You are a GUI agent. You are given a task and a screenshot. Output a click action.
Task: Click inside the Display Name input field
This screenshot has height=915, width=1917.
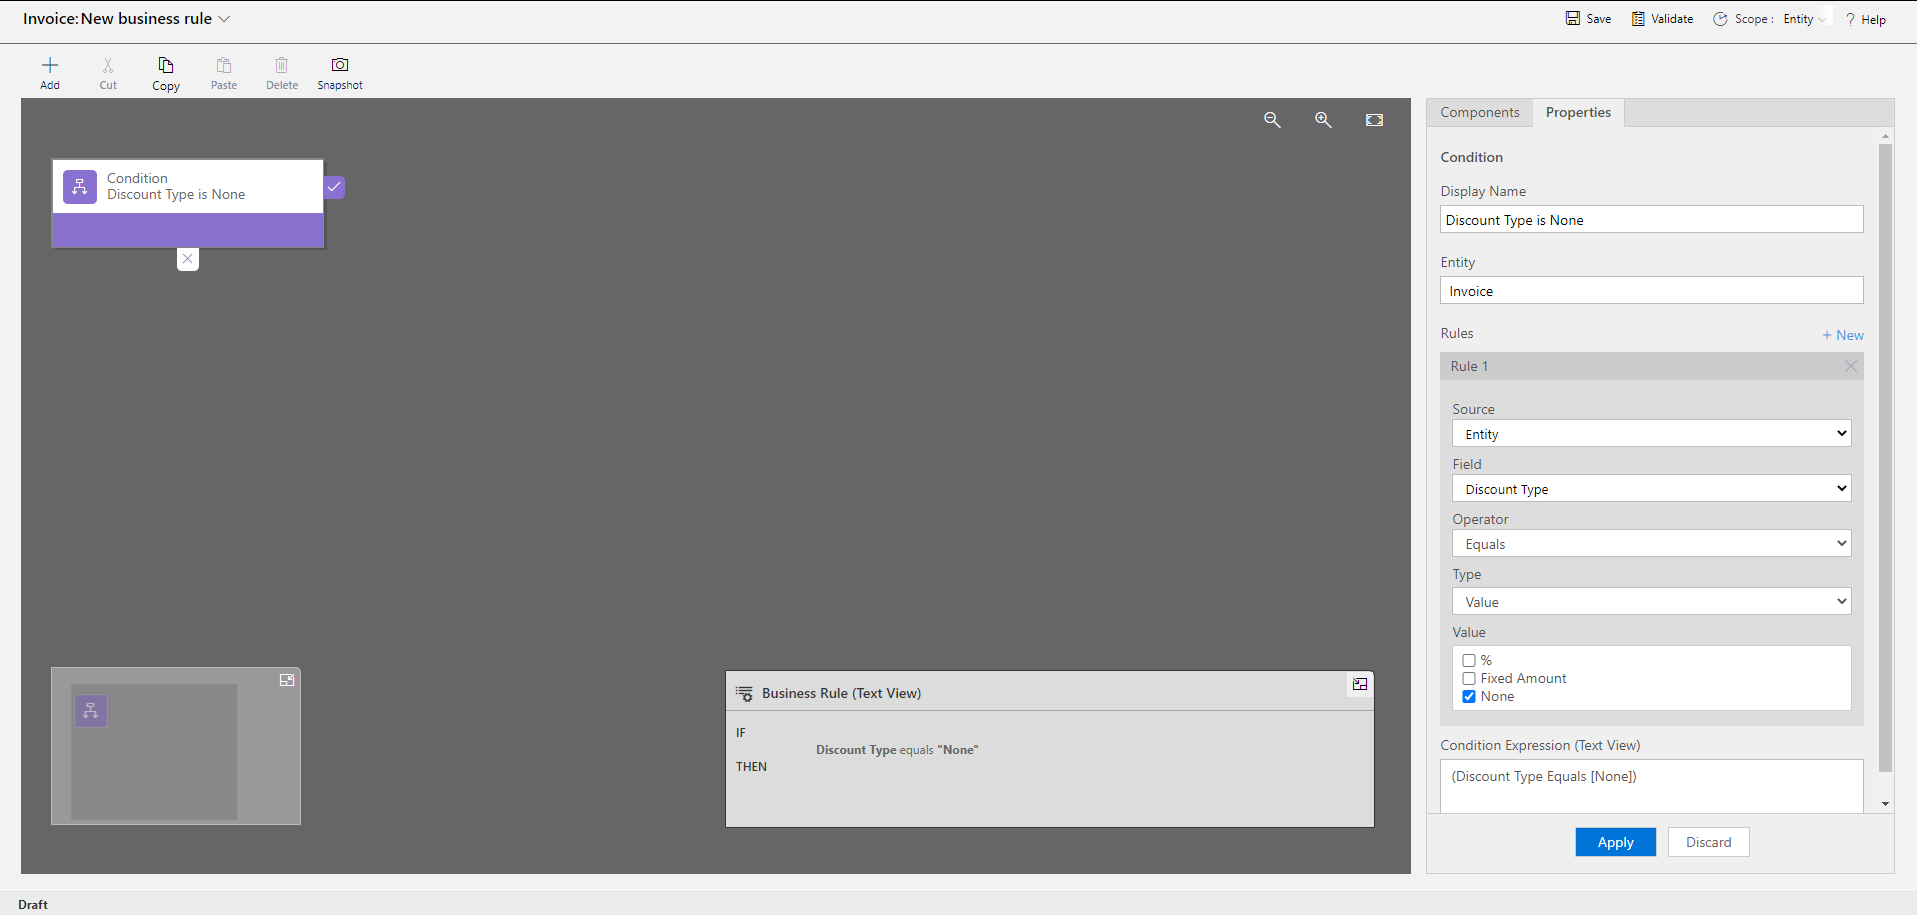pos(1650,219)
